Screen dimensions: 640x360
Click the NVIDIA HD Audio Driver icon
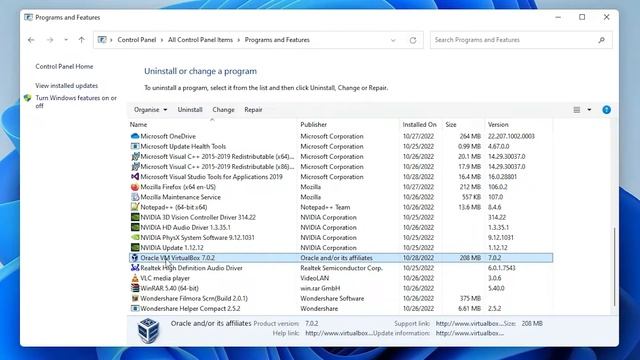click(x=135, y=227)
